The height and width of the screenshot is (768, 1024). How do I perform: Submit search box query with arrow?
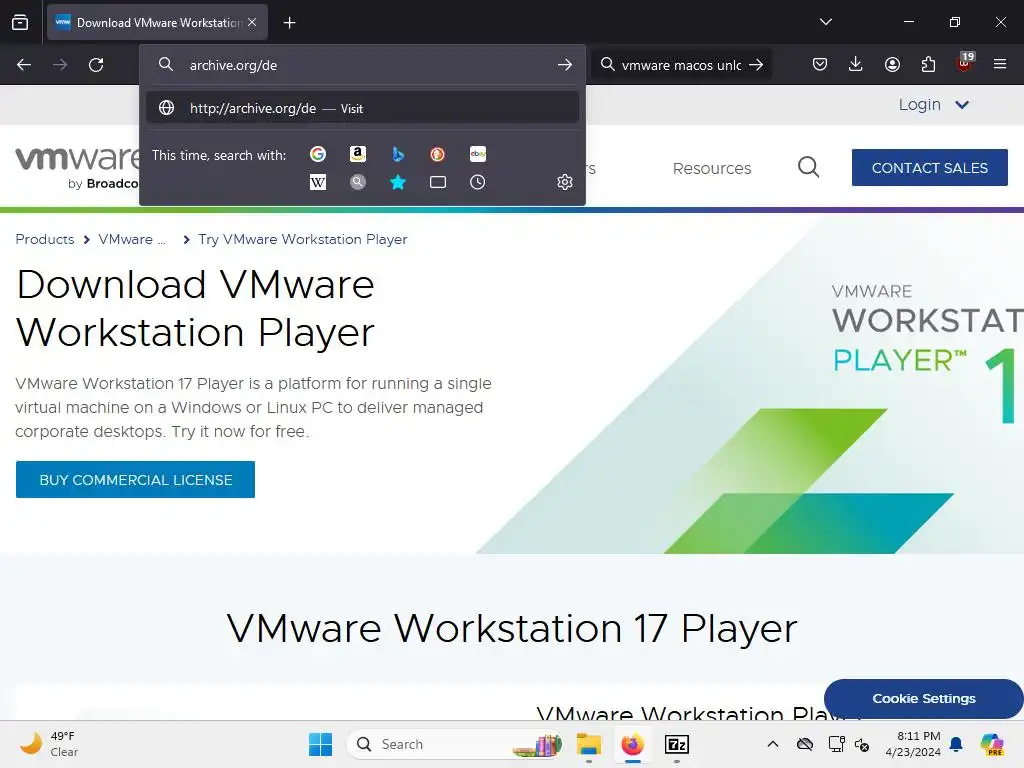[756, 65]
